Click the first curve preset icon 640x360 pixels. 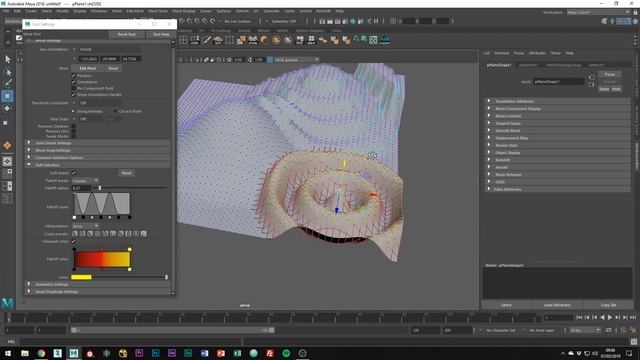point(75,234)
